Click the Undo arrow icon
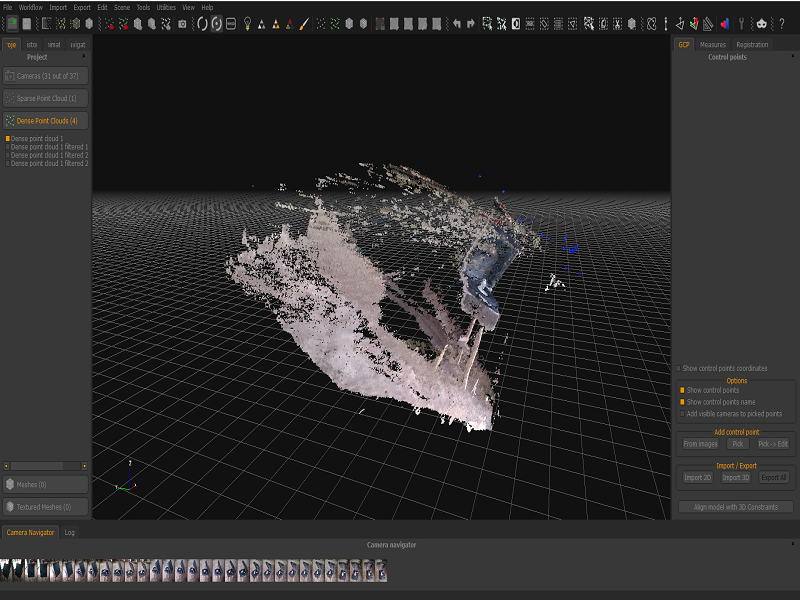This screenshot has height=600, width=800. (x=457, y=23)
